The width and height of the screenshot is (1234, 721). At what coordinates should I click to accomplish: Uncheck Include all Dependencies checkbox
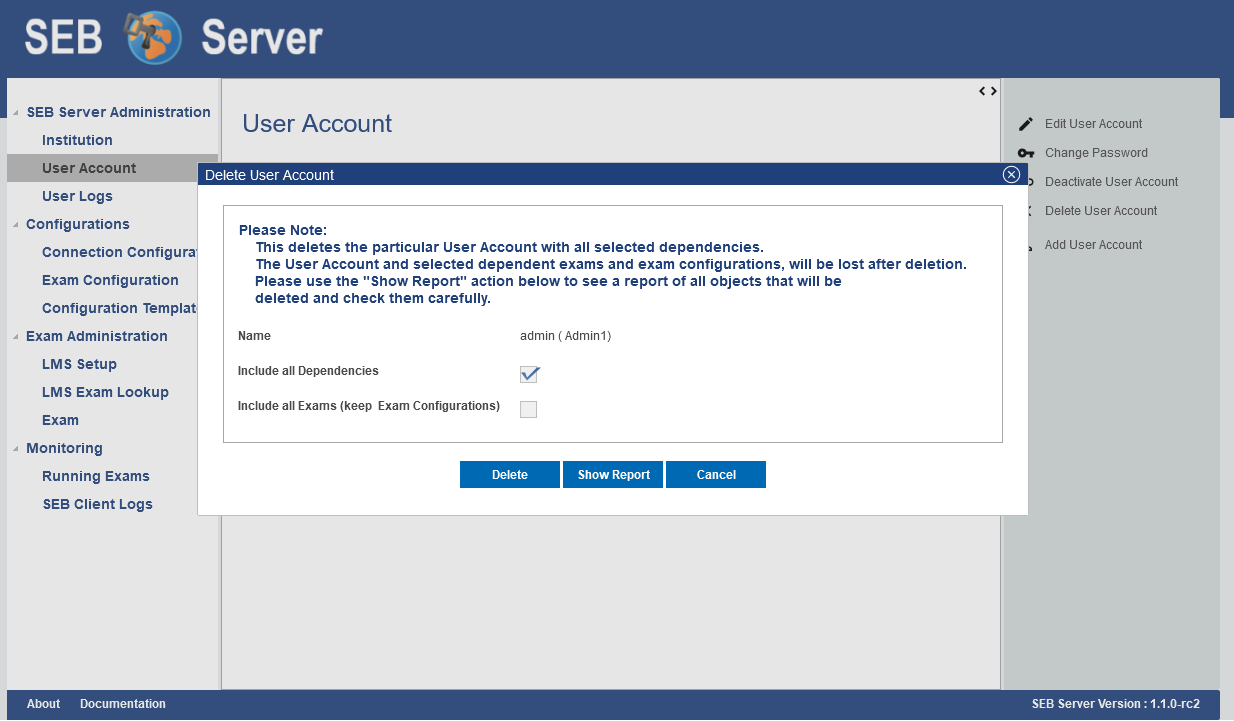pos(529,374)
